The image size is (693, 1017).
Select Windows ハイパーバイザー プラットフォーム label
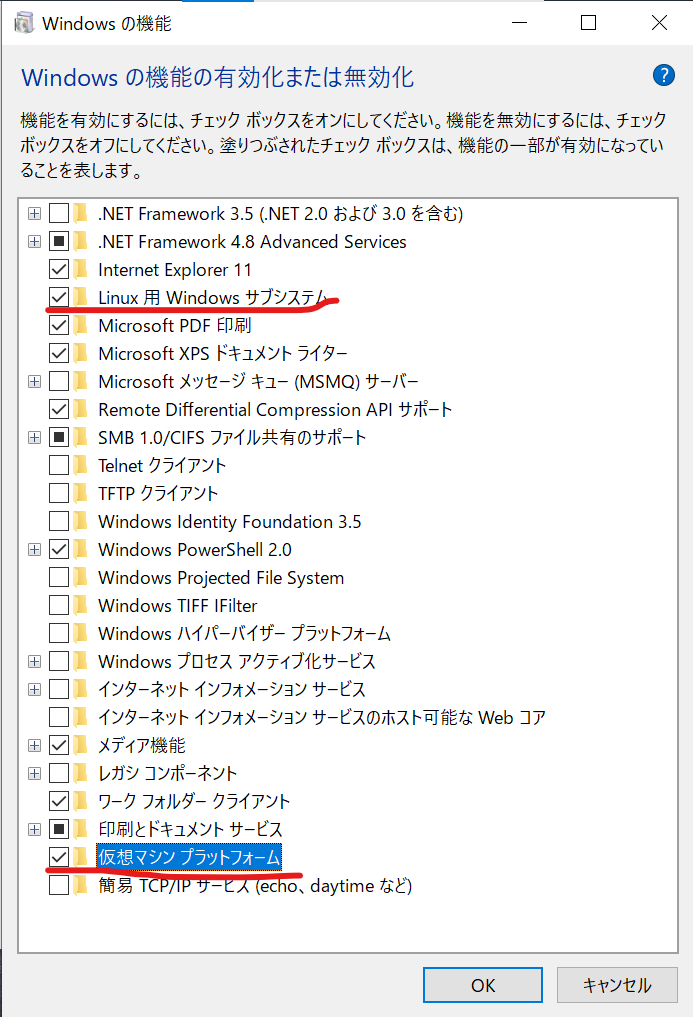pyautogui.click(x=244, y=633)
